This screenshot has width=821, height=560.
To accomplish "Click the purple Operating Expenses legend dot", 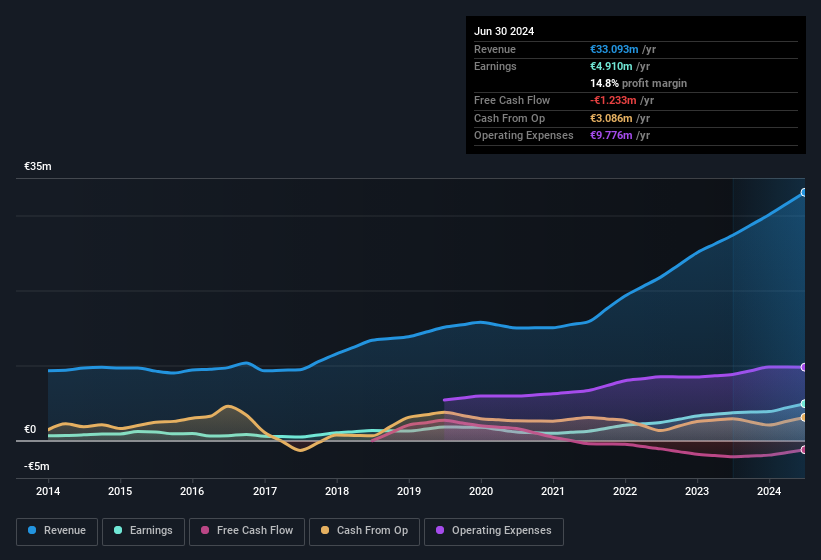I will (x=441, y=531).
